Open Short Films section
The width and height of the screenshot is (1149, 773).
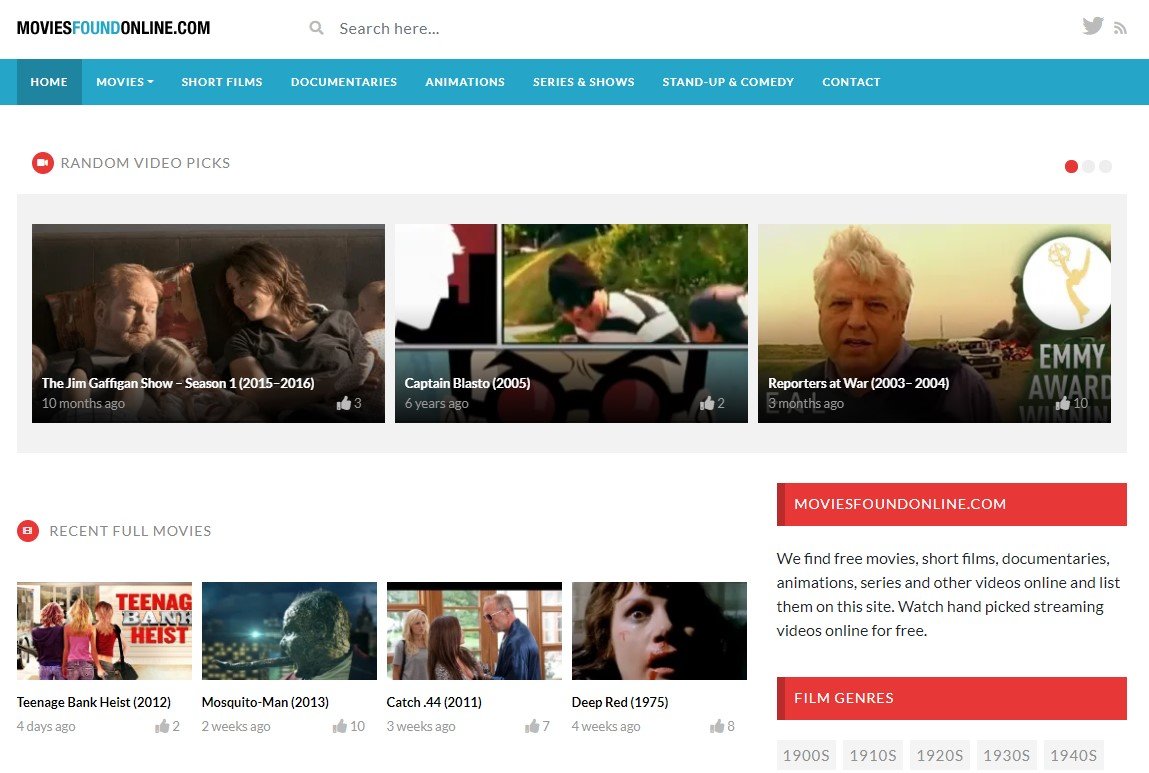pyautogui.click(x=222, y=82)
